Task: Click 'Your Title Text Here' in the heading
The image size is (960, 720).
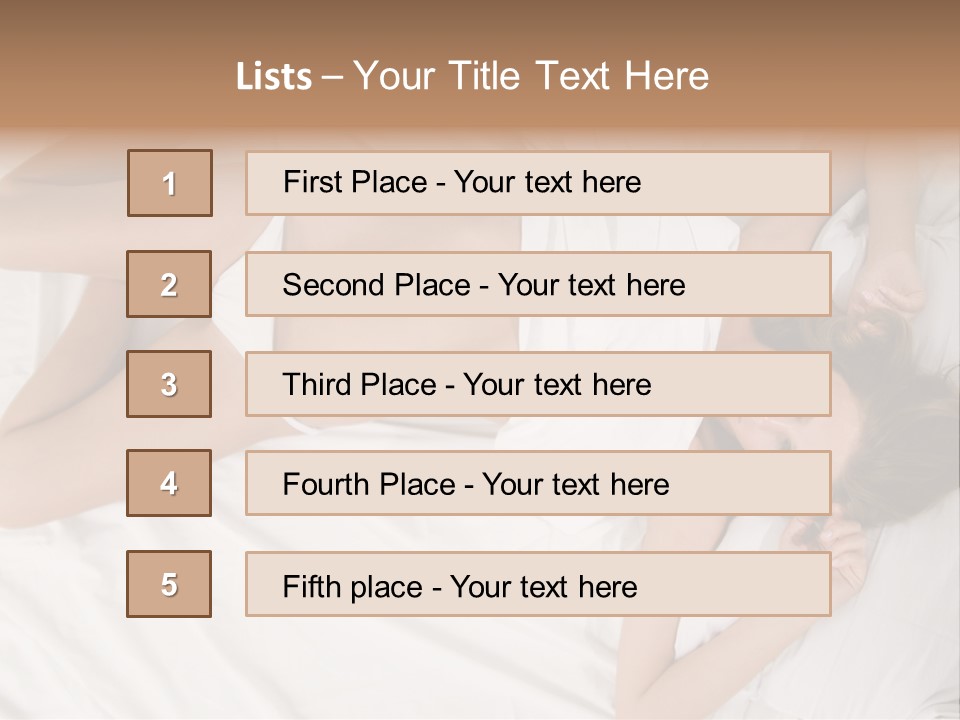Action: coord(531,76)
